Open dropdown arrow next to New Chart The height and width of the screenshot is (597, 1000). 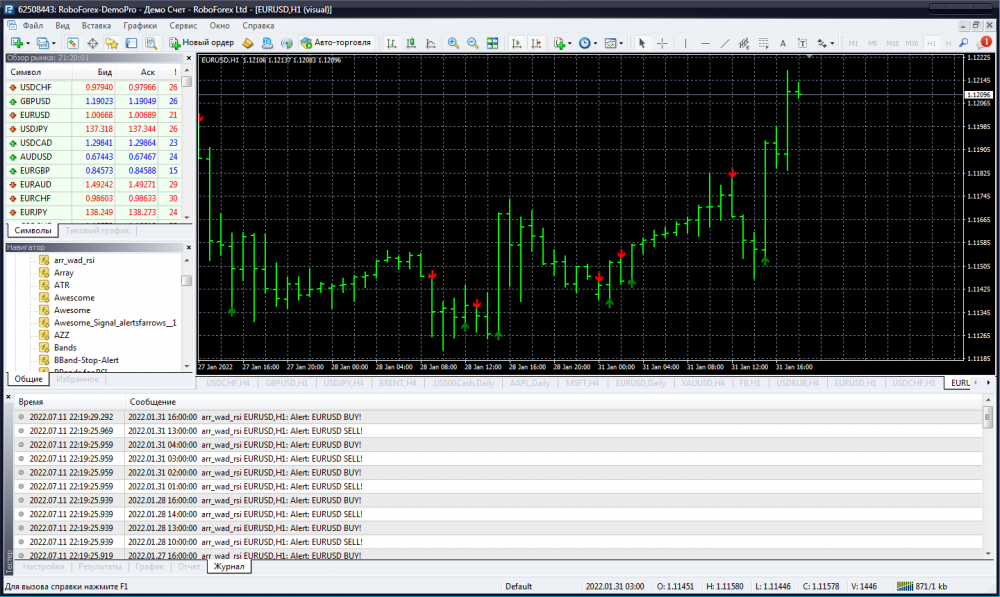(x=27, y=43)
